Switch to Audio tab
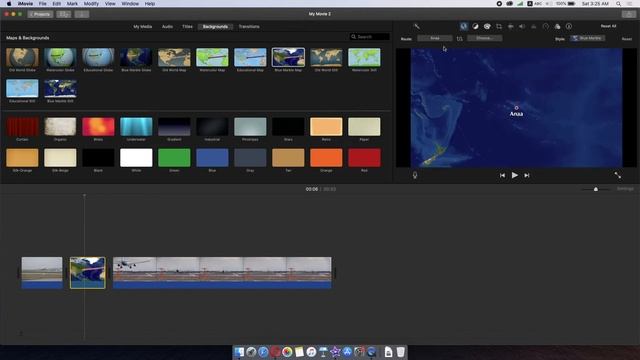Viewport: 640px width, 360px height. [x=167, y=27]
